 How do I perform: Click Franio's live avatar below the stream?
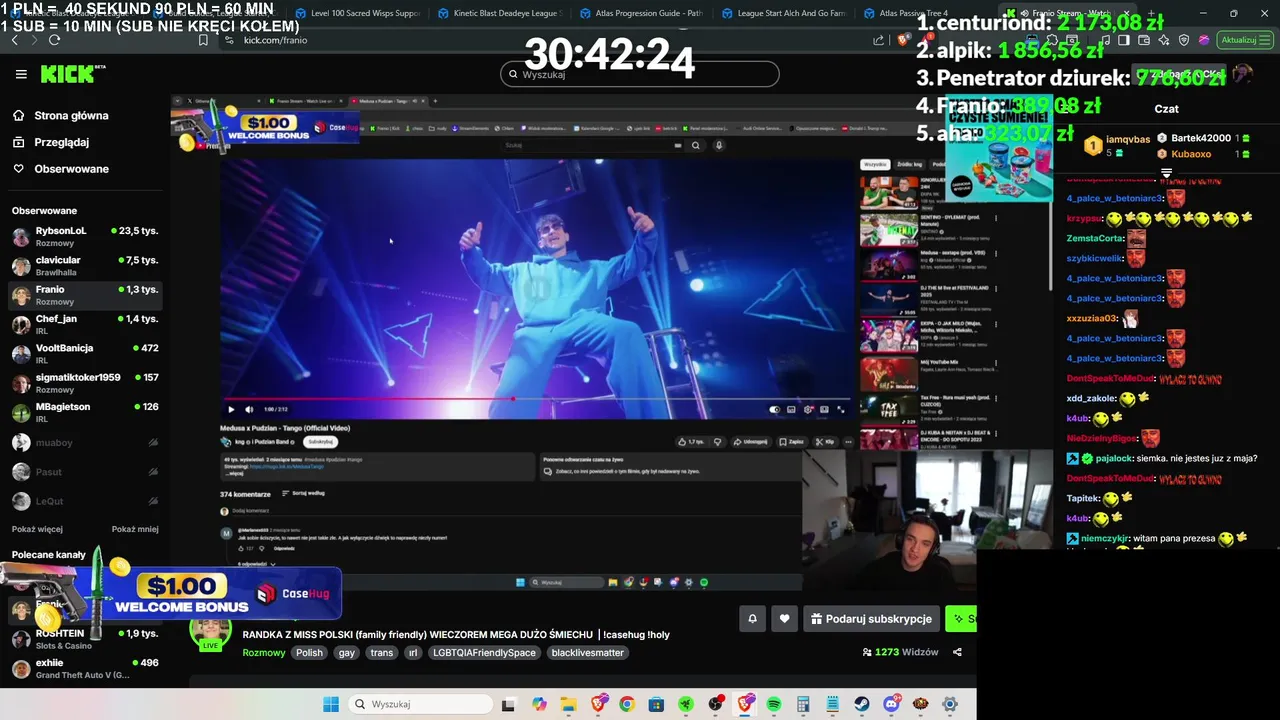(x=211, y=634)
